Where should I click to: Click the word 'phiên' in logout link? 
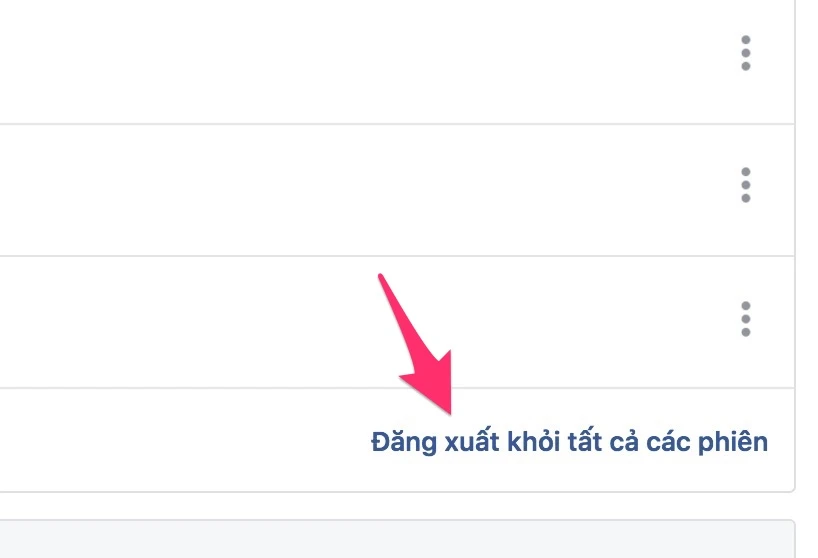733,442
